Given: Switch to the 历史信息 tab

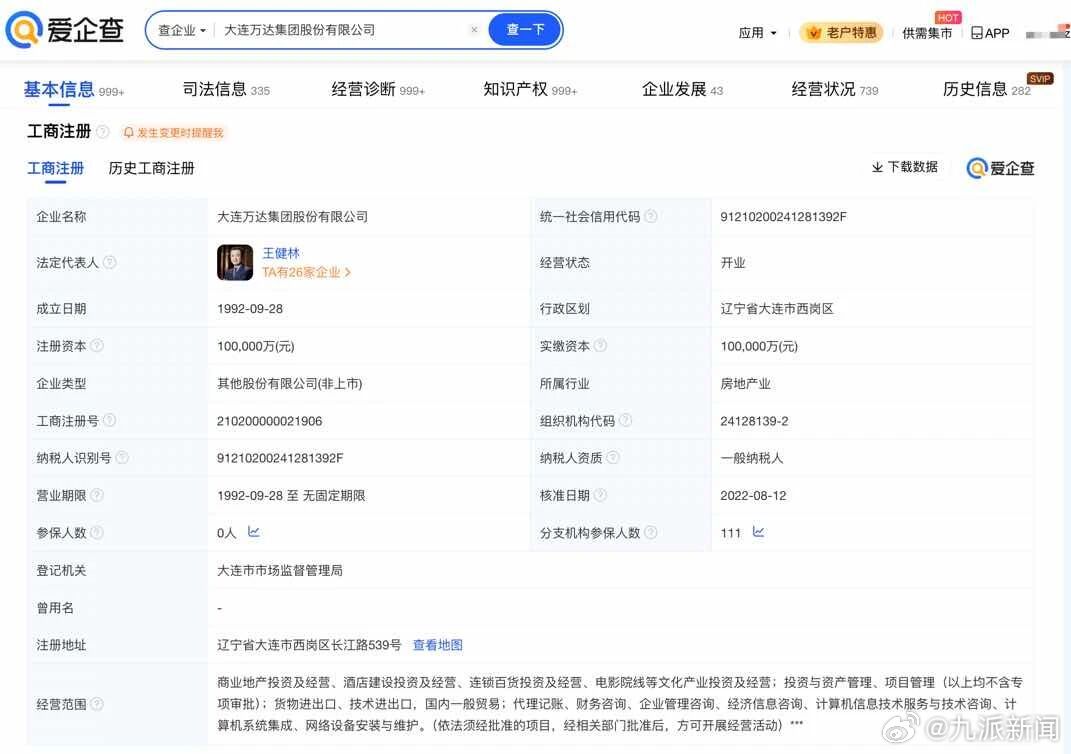Looking at the screenshot, I should [986, 89].
